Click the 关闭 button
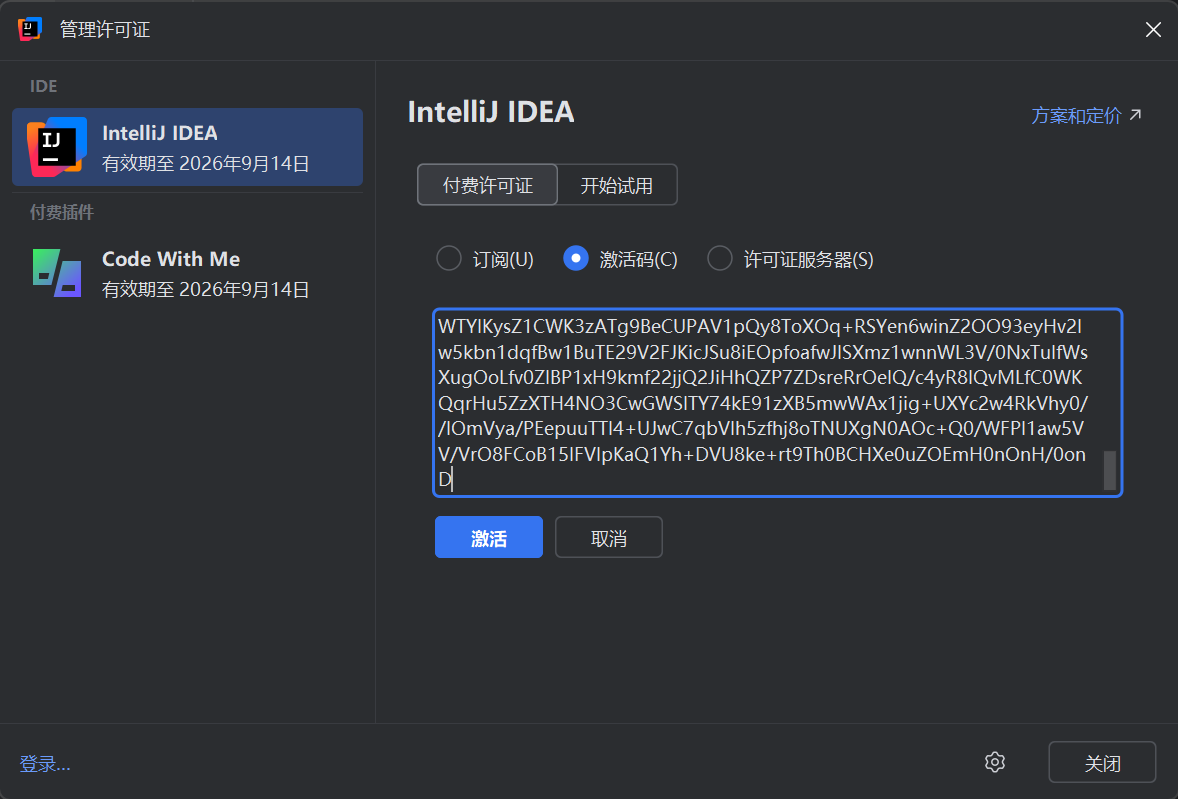The image size is (1178, 799). (1102, 762)
